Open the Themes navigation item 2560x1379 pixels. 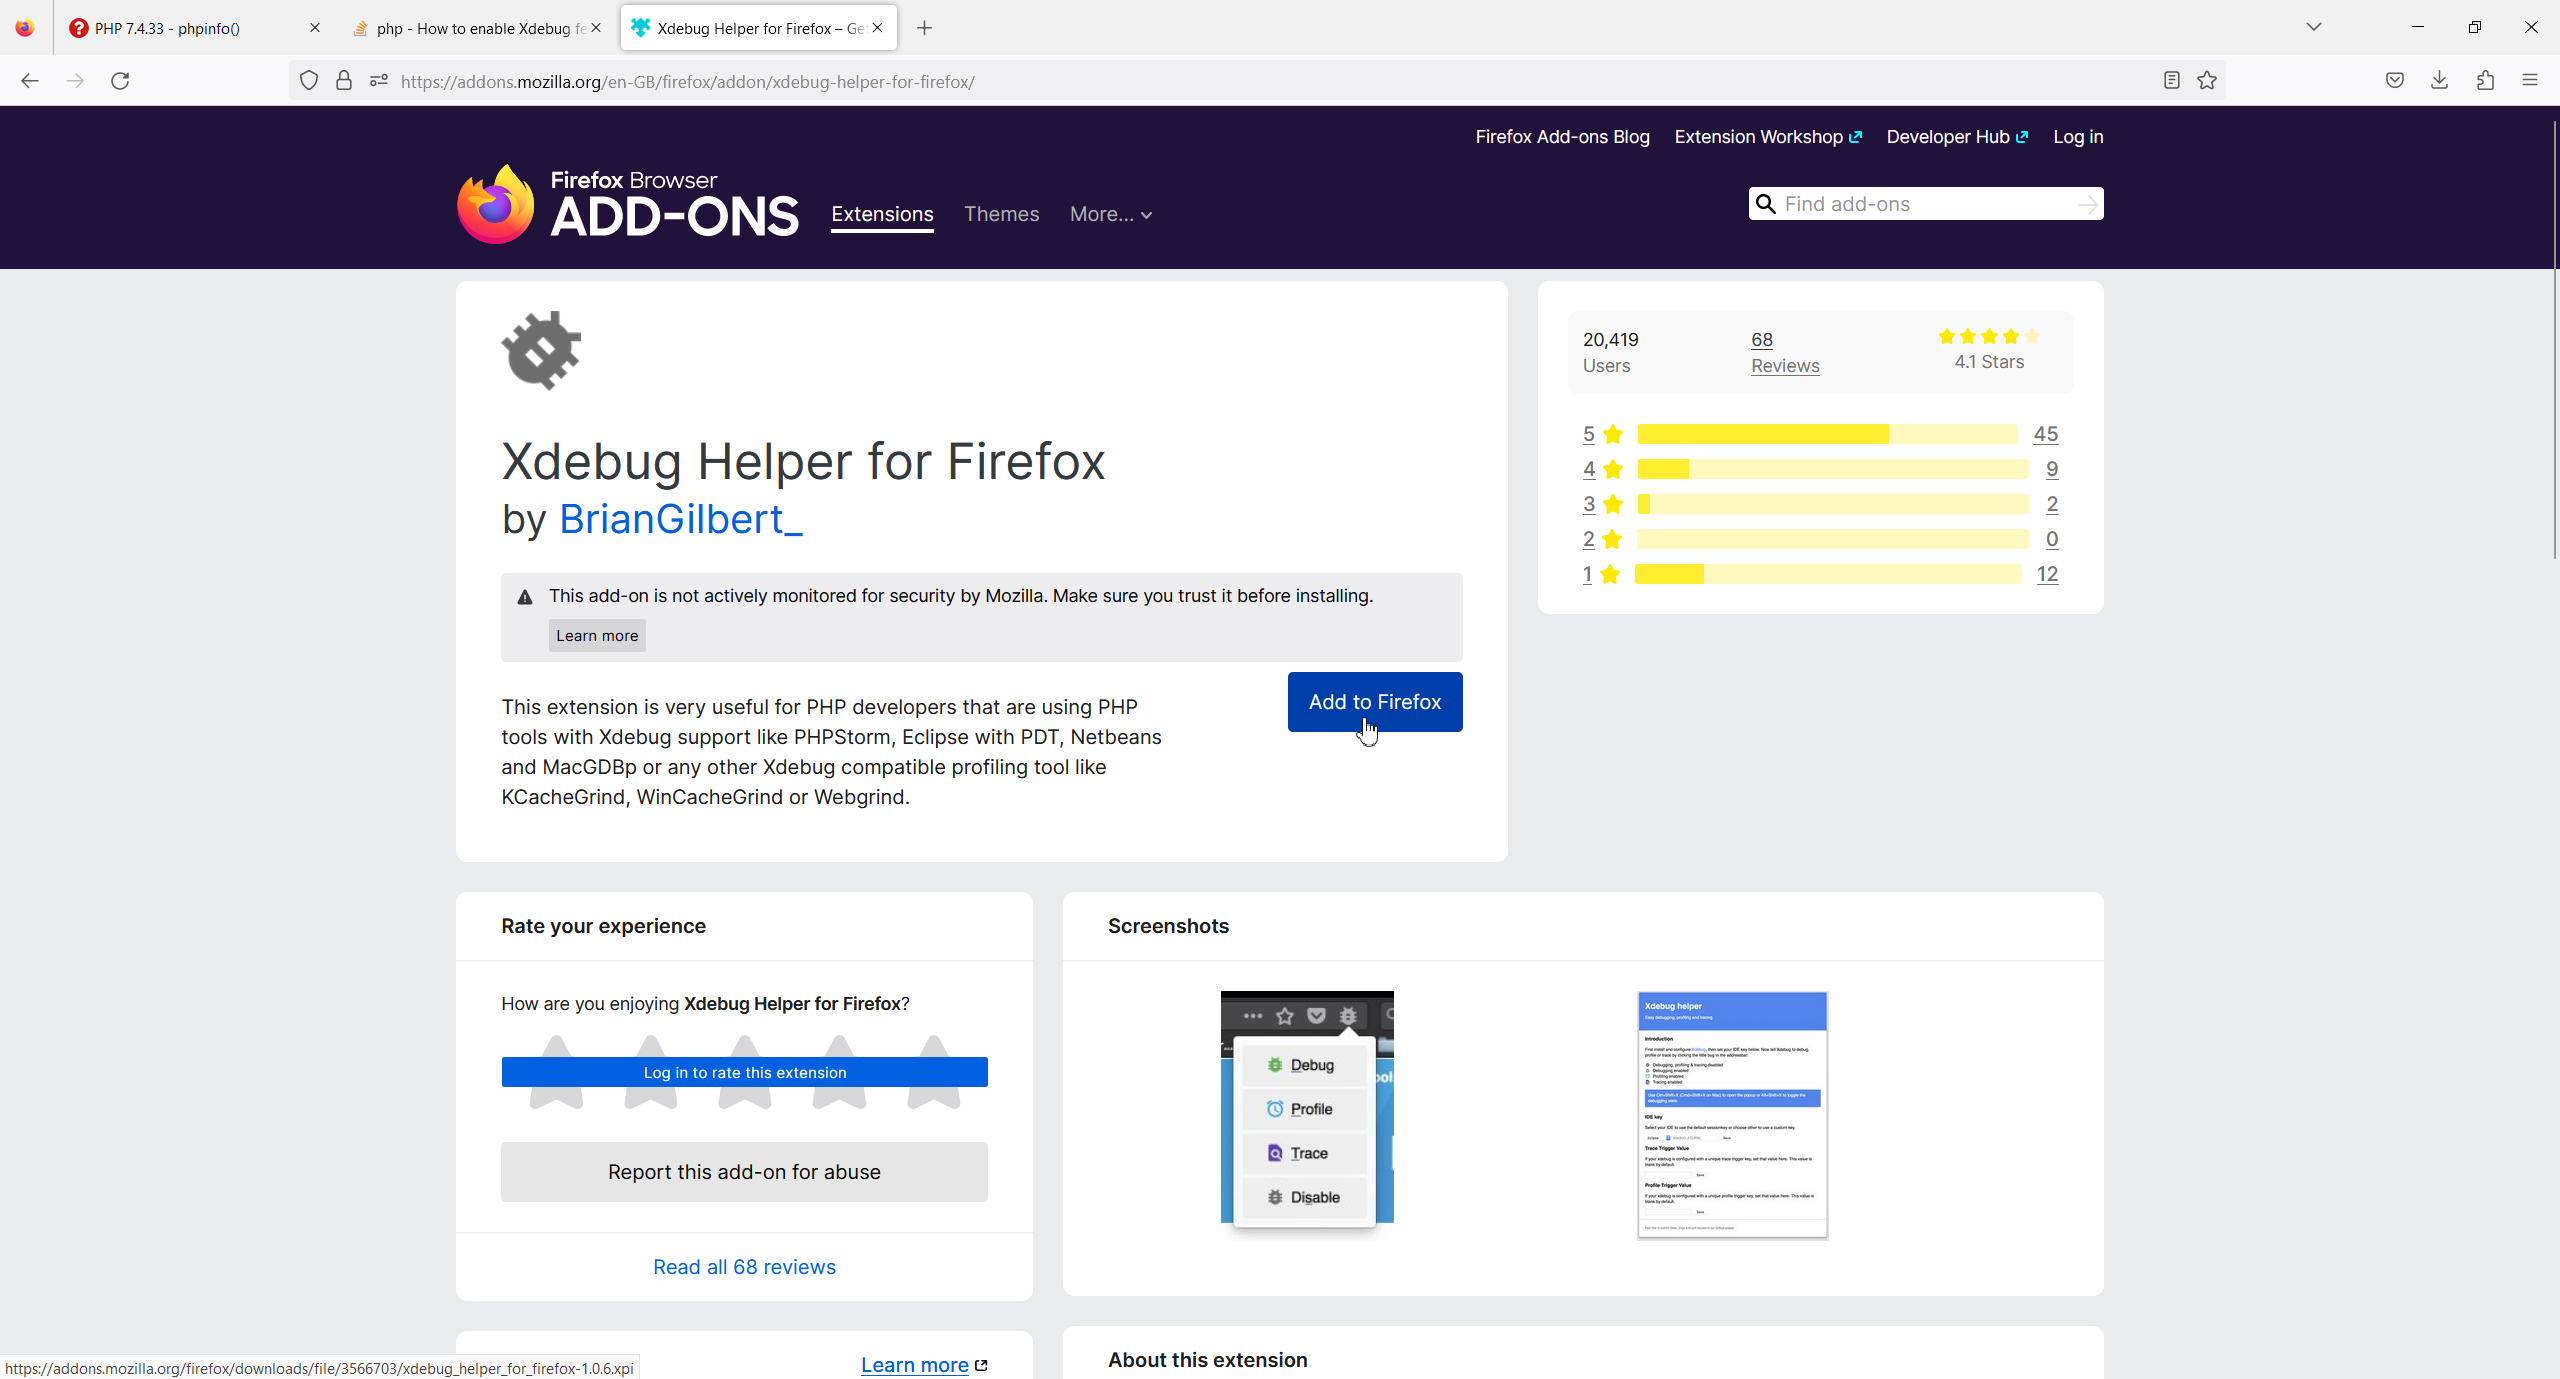point(1001,214)
